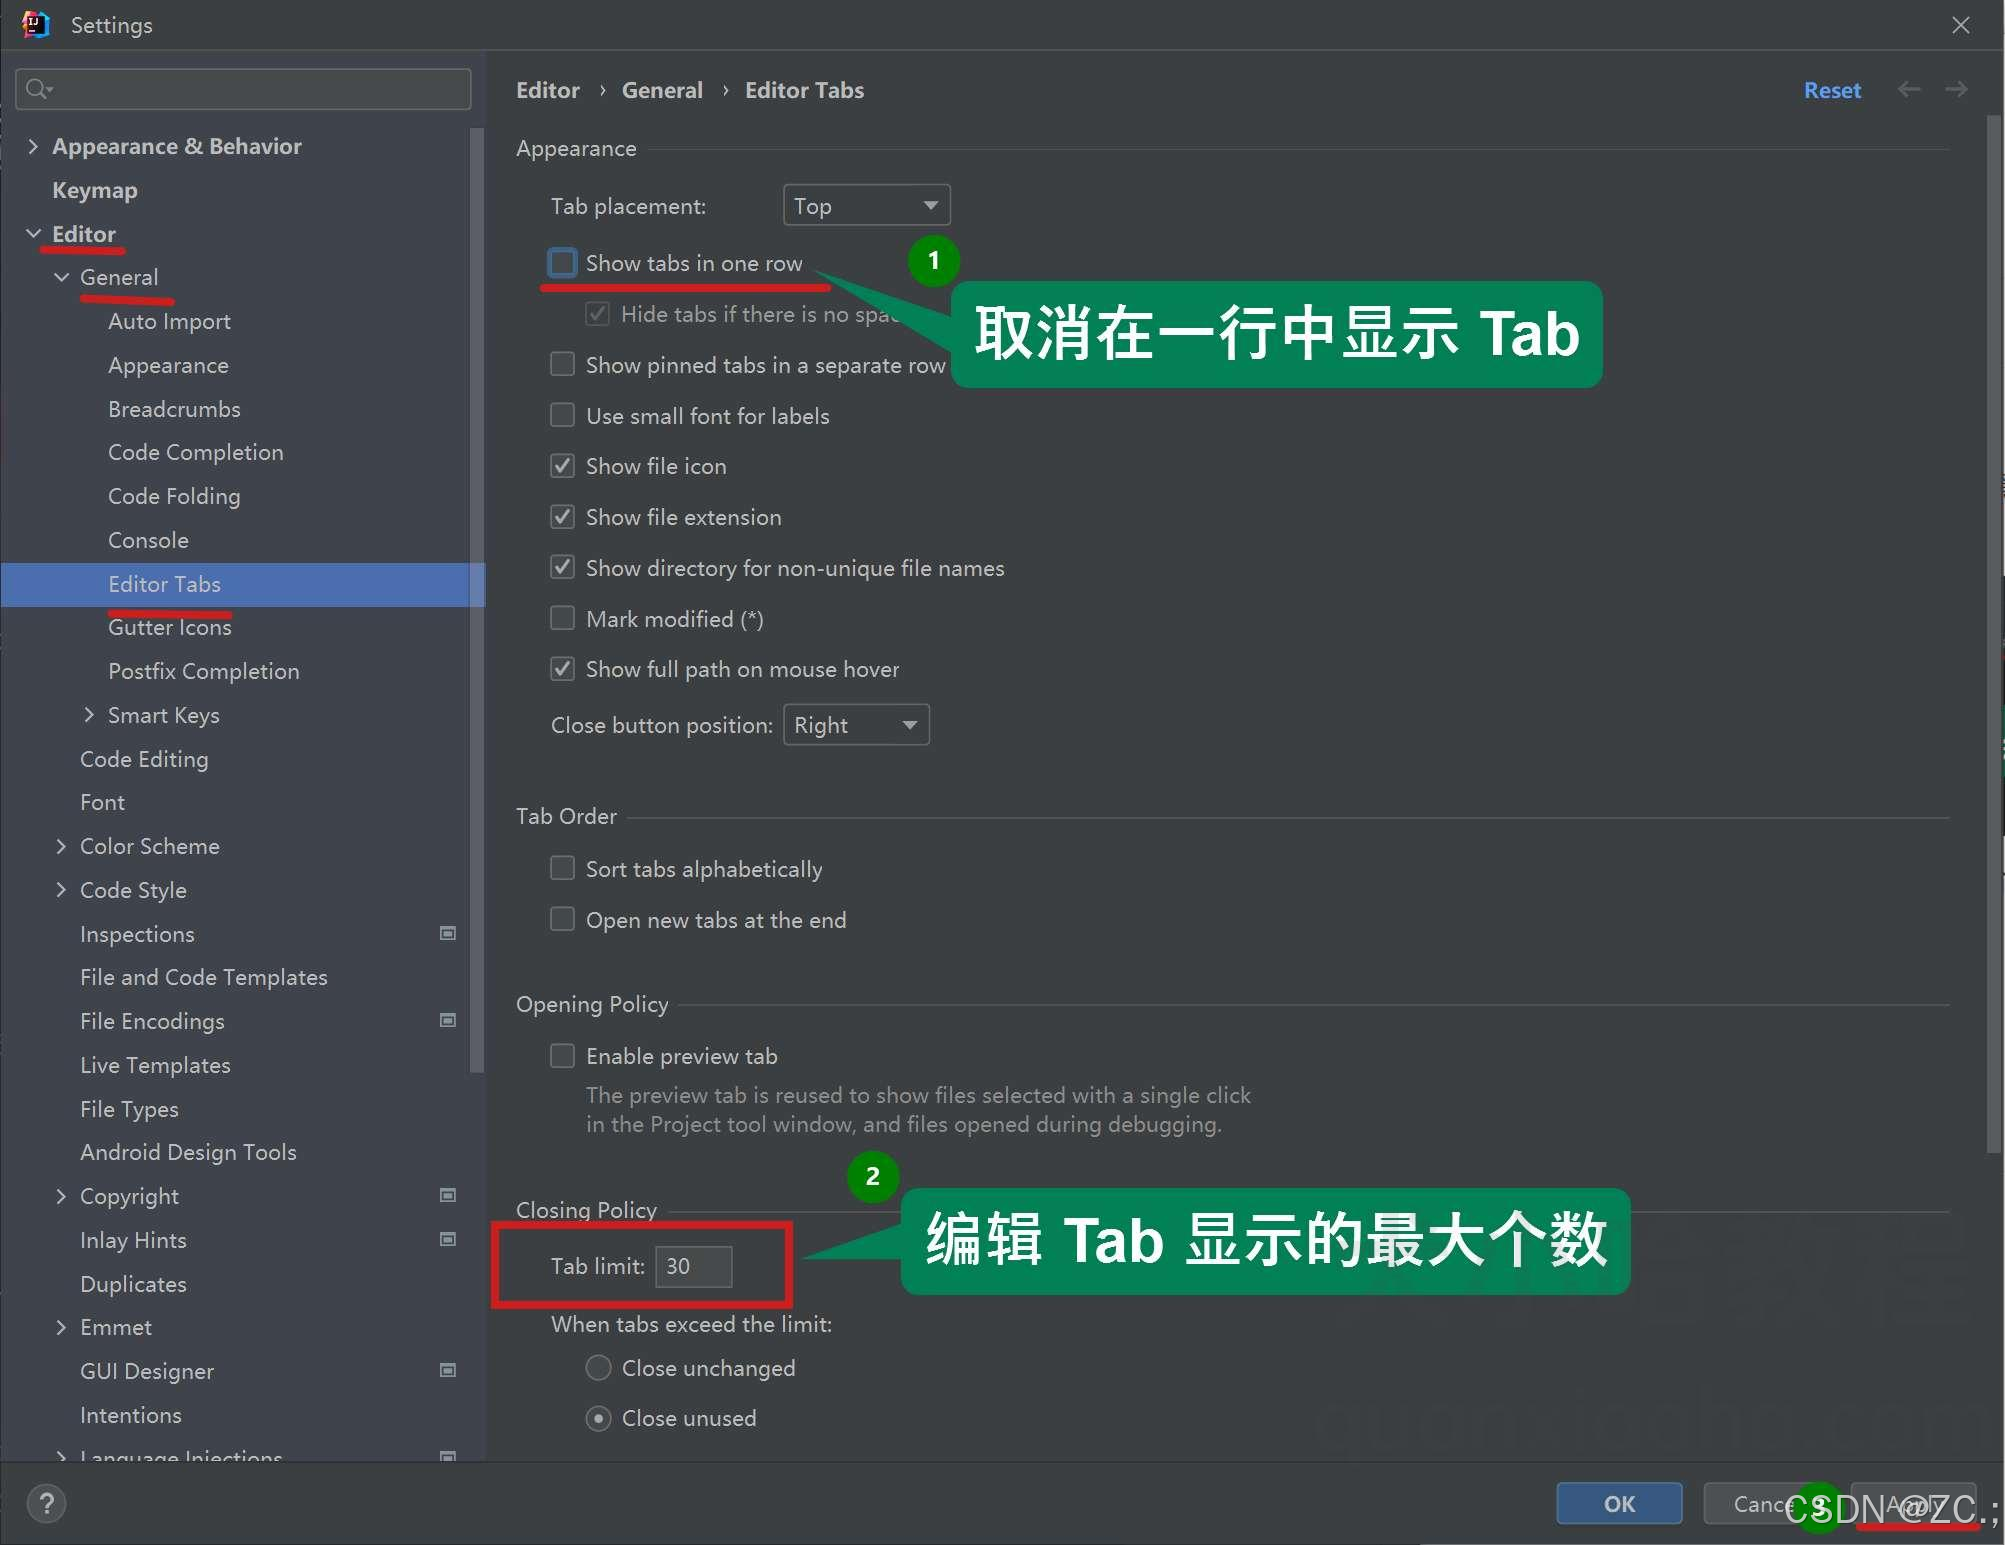The image size is (2005, 1545).
Task: Open the Code Folding settings page
Action: point(174,496)
